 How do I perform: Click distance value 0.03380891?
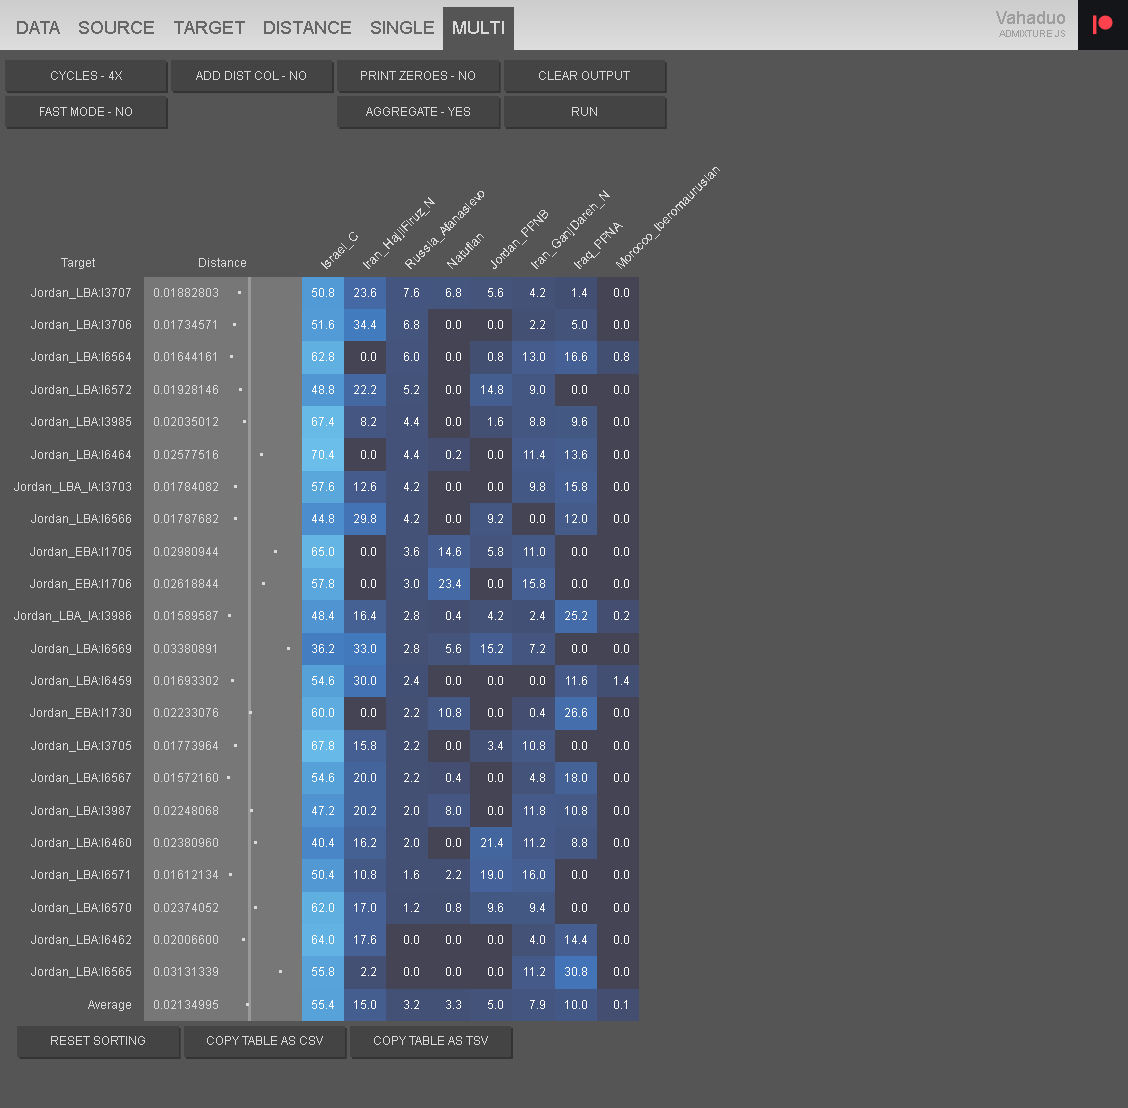(186, 649)
